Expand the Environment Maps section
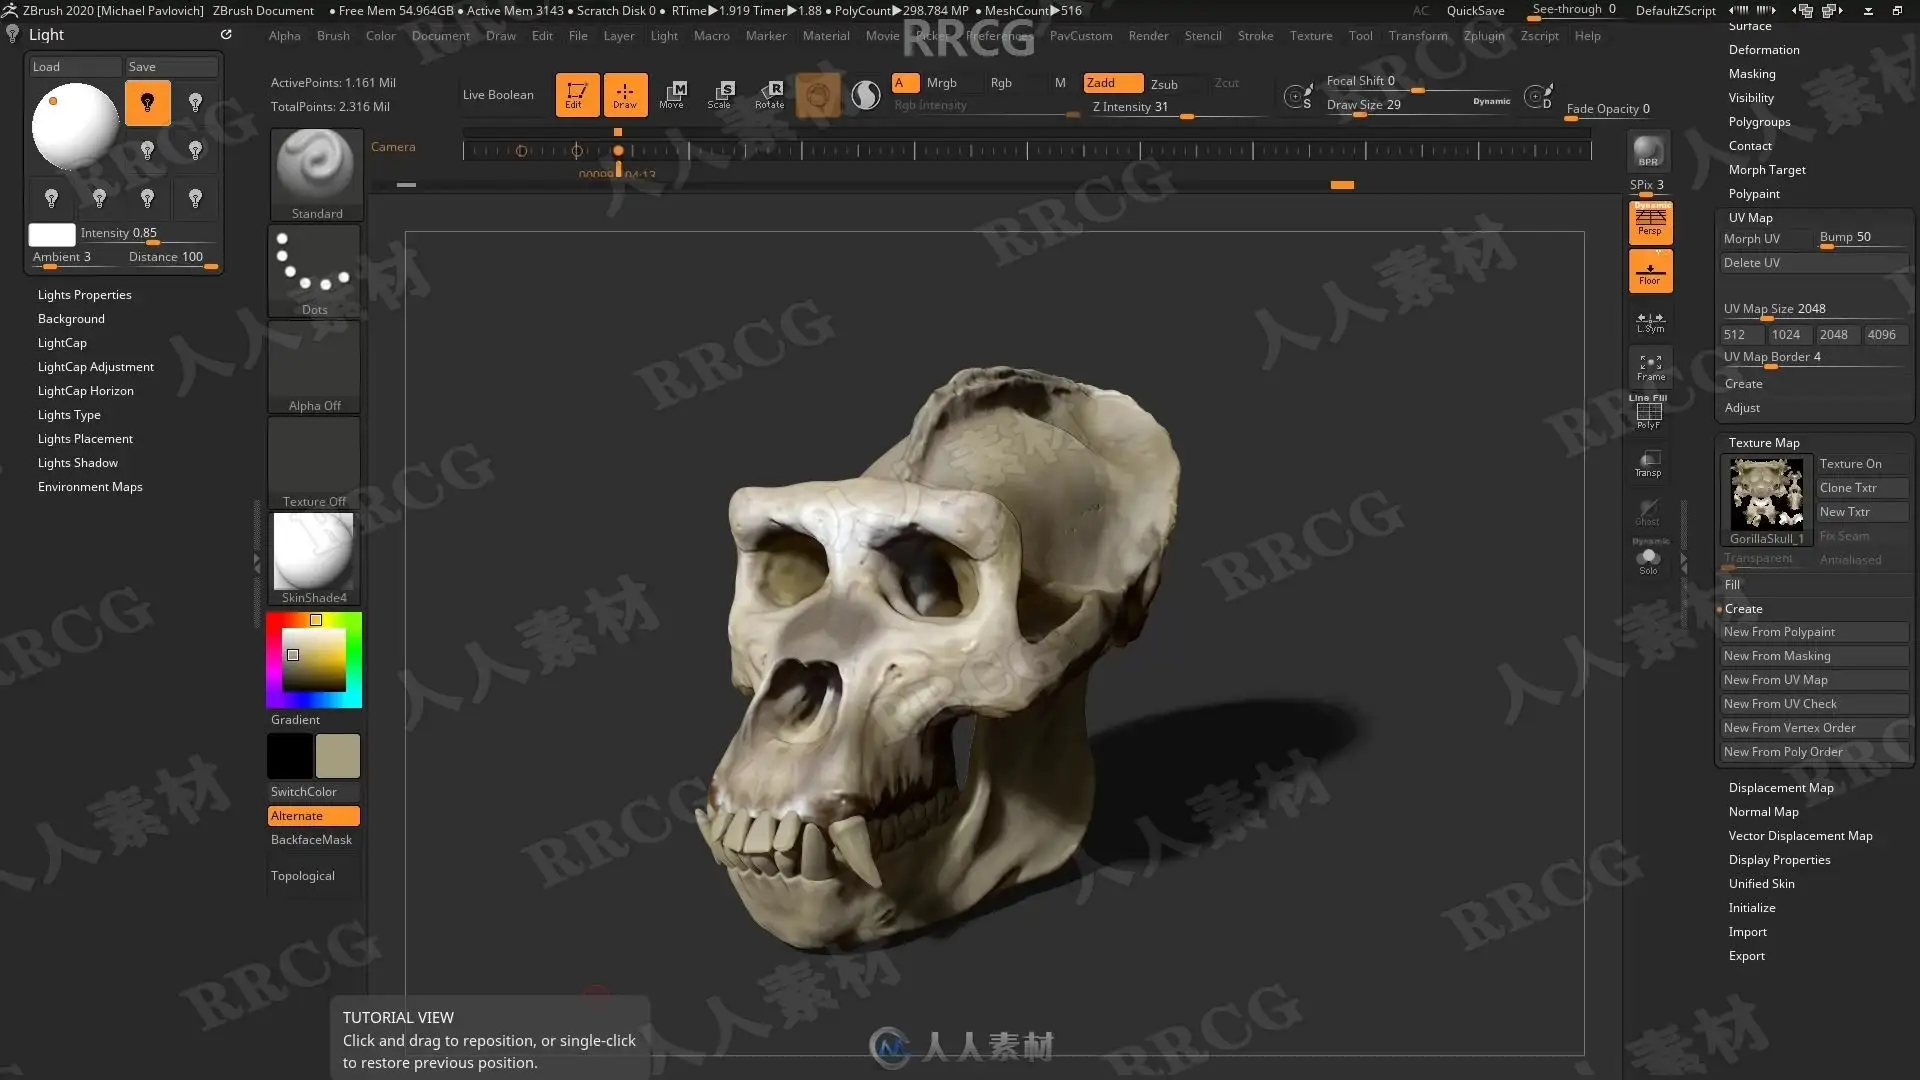The height and width of the screenshot is (1080, 1920). tap(90, 487)
